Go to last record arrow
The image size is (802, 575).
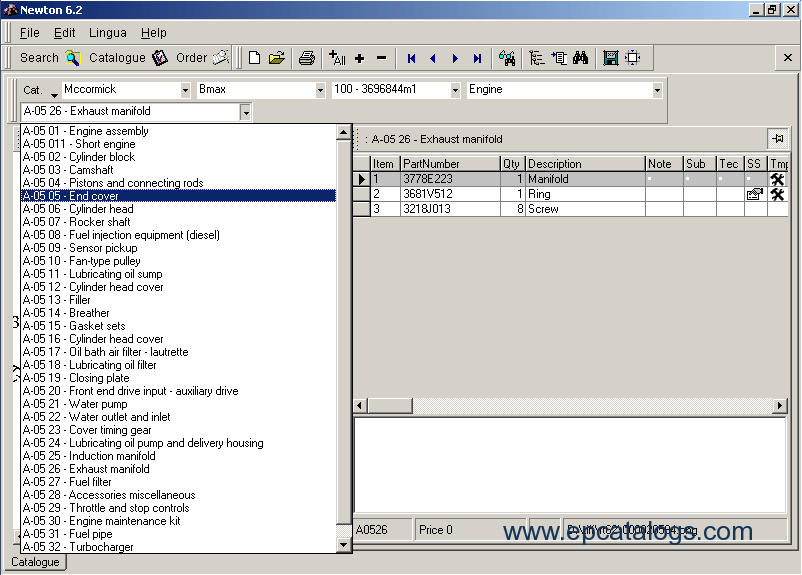point(477,58)
